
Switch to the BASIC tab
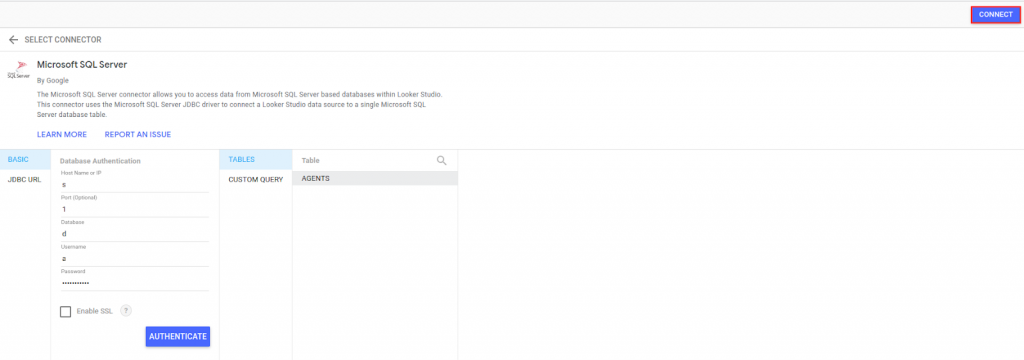[25, 159]
